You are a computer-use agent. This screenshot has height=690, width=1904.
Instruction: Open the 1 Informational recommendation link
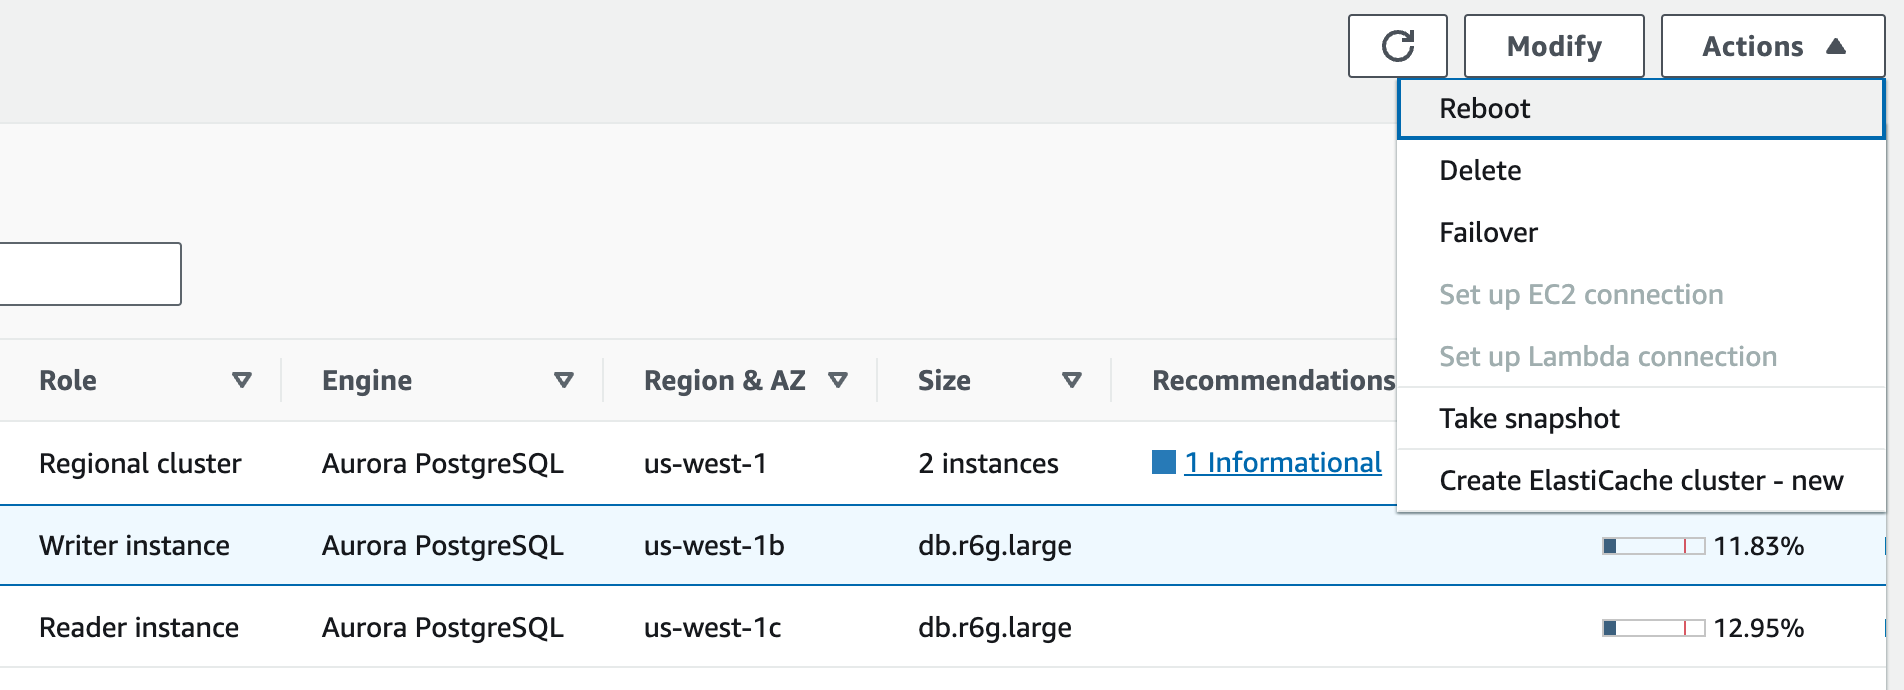pyautogui.click(x=1282, y=462)
